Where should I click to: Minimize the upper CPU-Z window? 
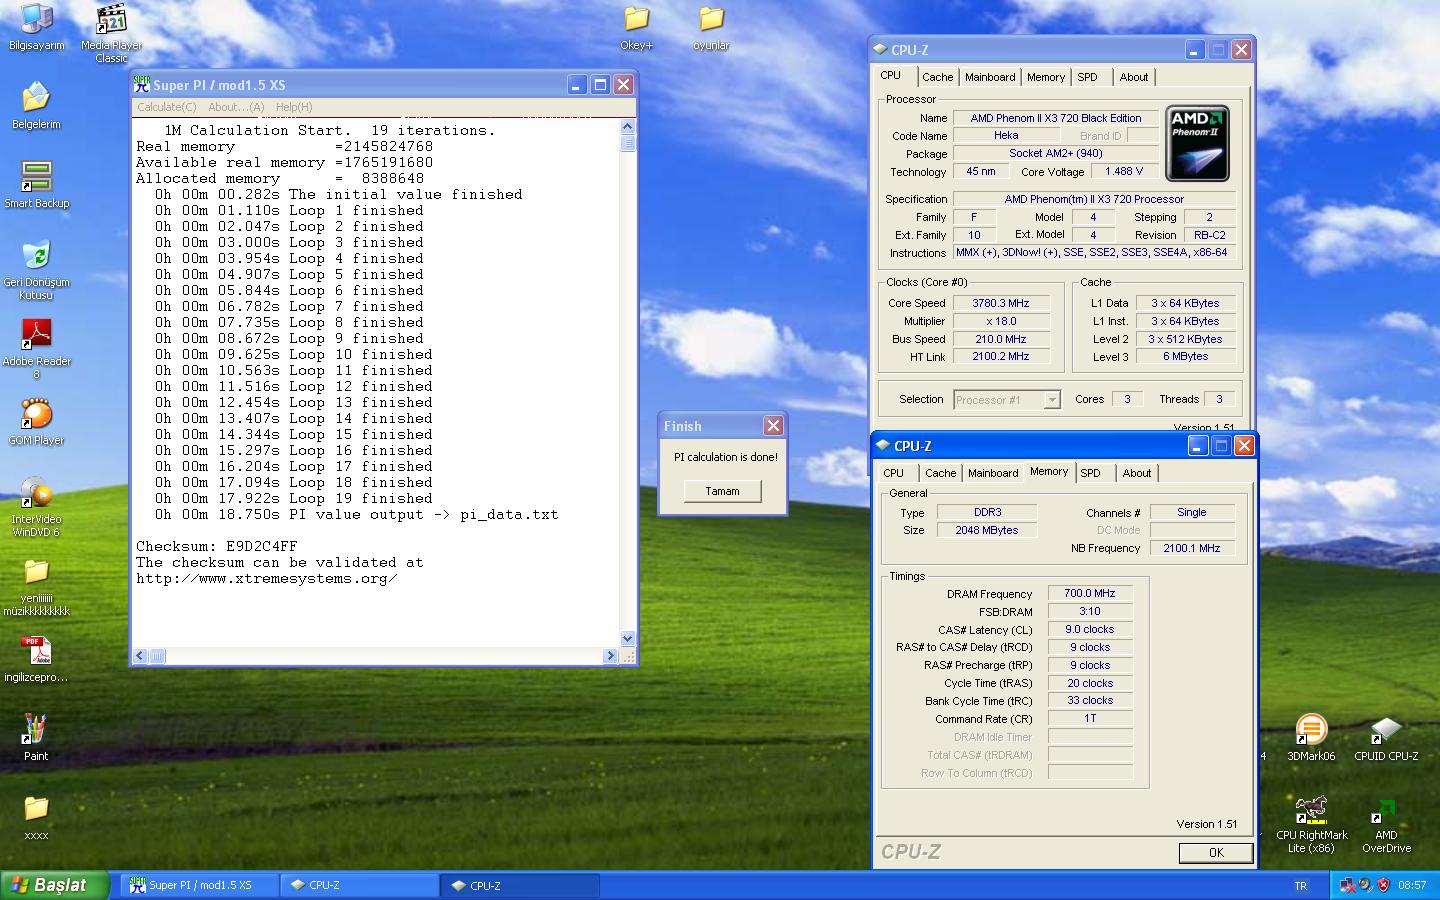coord(1195,49)
